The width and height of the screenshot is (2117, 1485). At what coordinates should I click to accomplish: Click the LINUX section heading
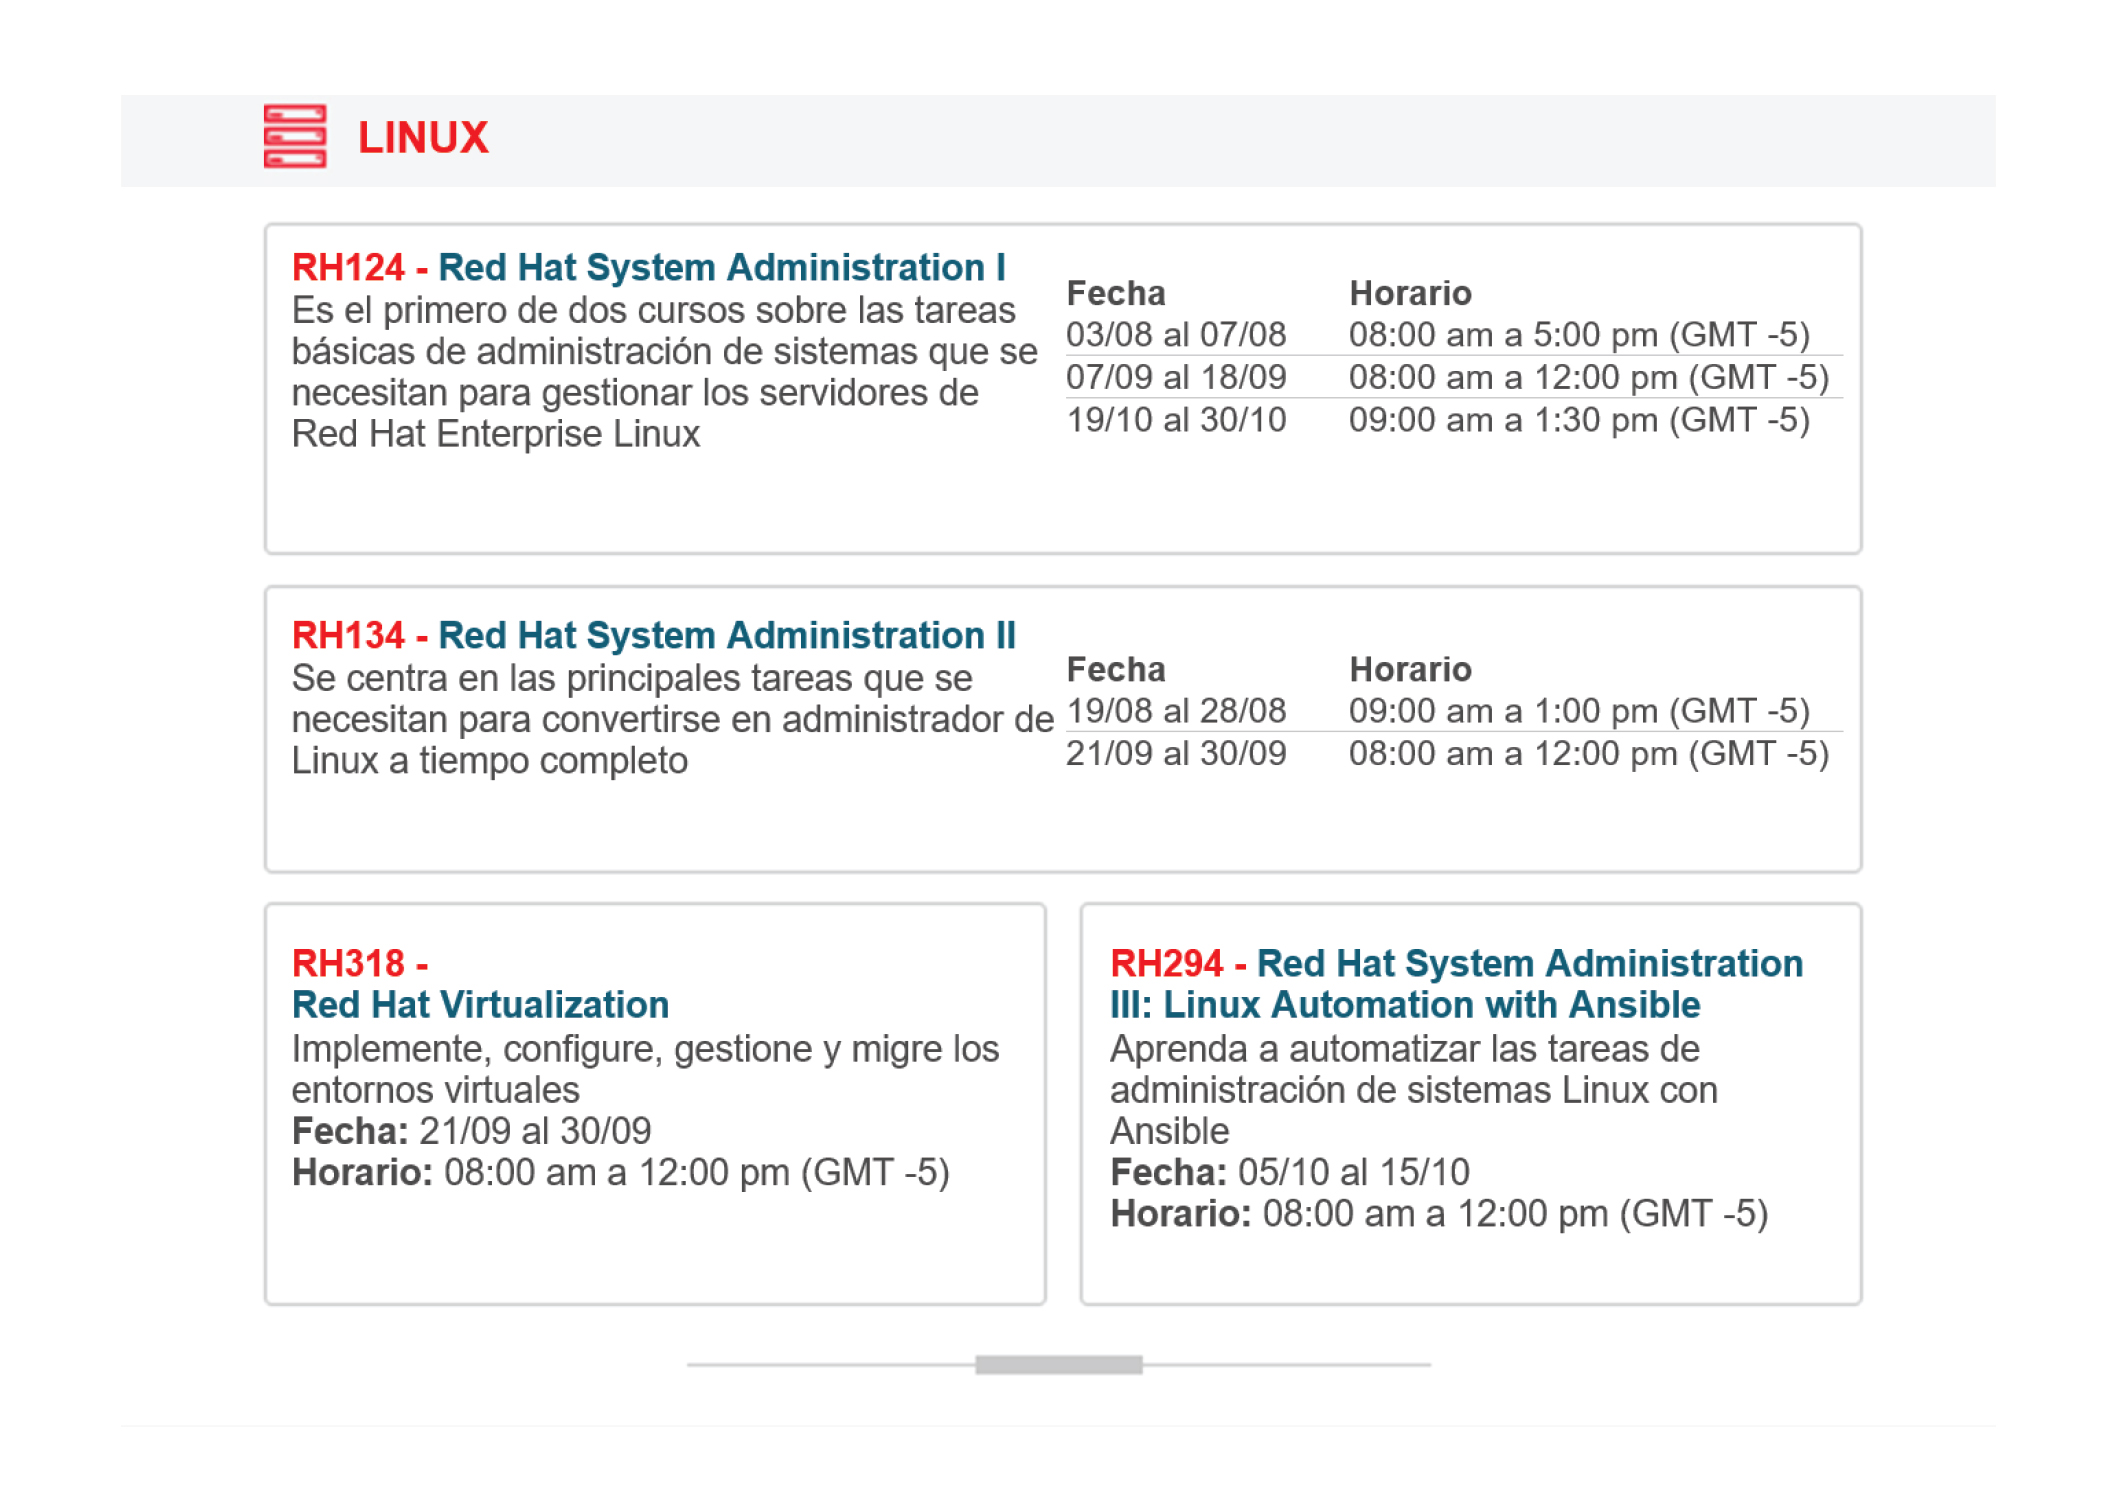coord(423,138)
